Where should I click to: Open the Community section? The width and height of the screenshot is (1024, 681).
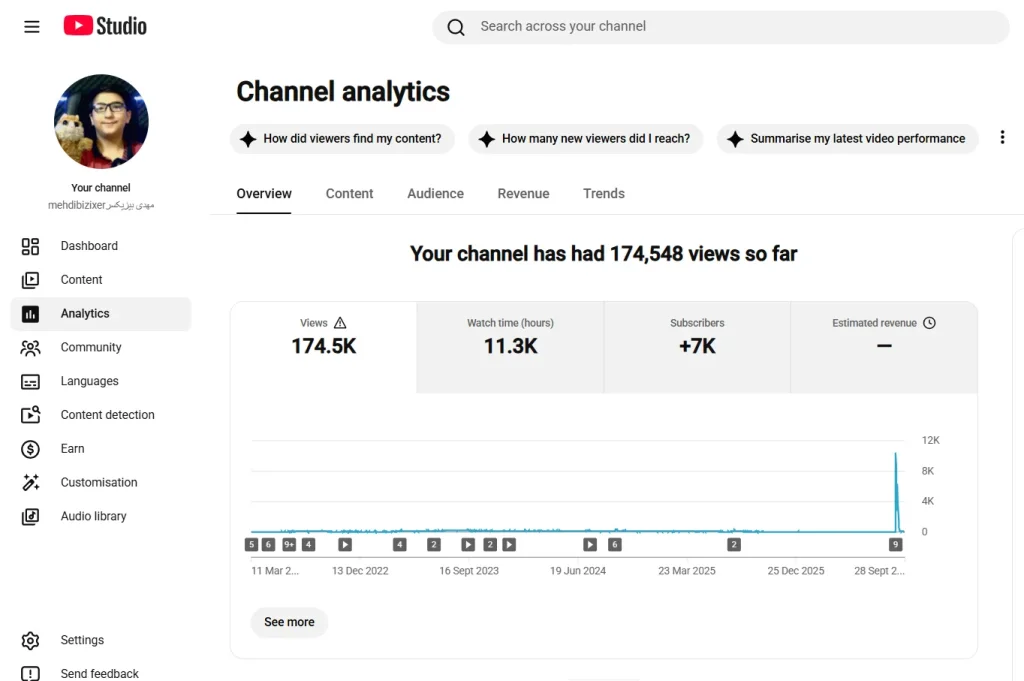tap(101, 347)
